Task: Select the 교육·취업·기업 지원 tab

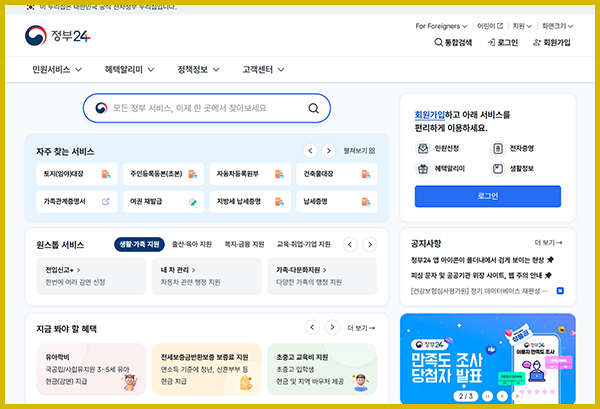Action: (x=304, y=244)
